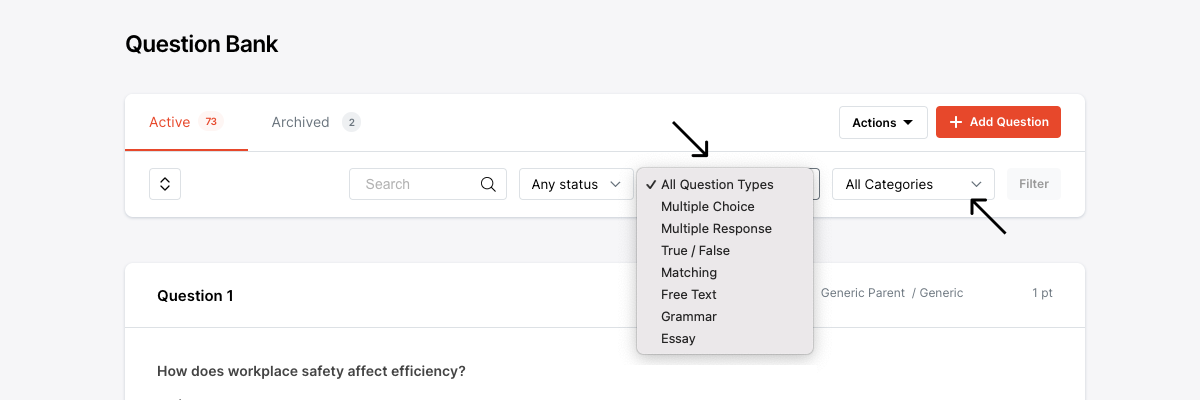Choose Multiple Response question type
This screenshot has width=1200, height=400.
pos(716,228)
